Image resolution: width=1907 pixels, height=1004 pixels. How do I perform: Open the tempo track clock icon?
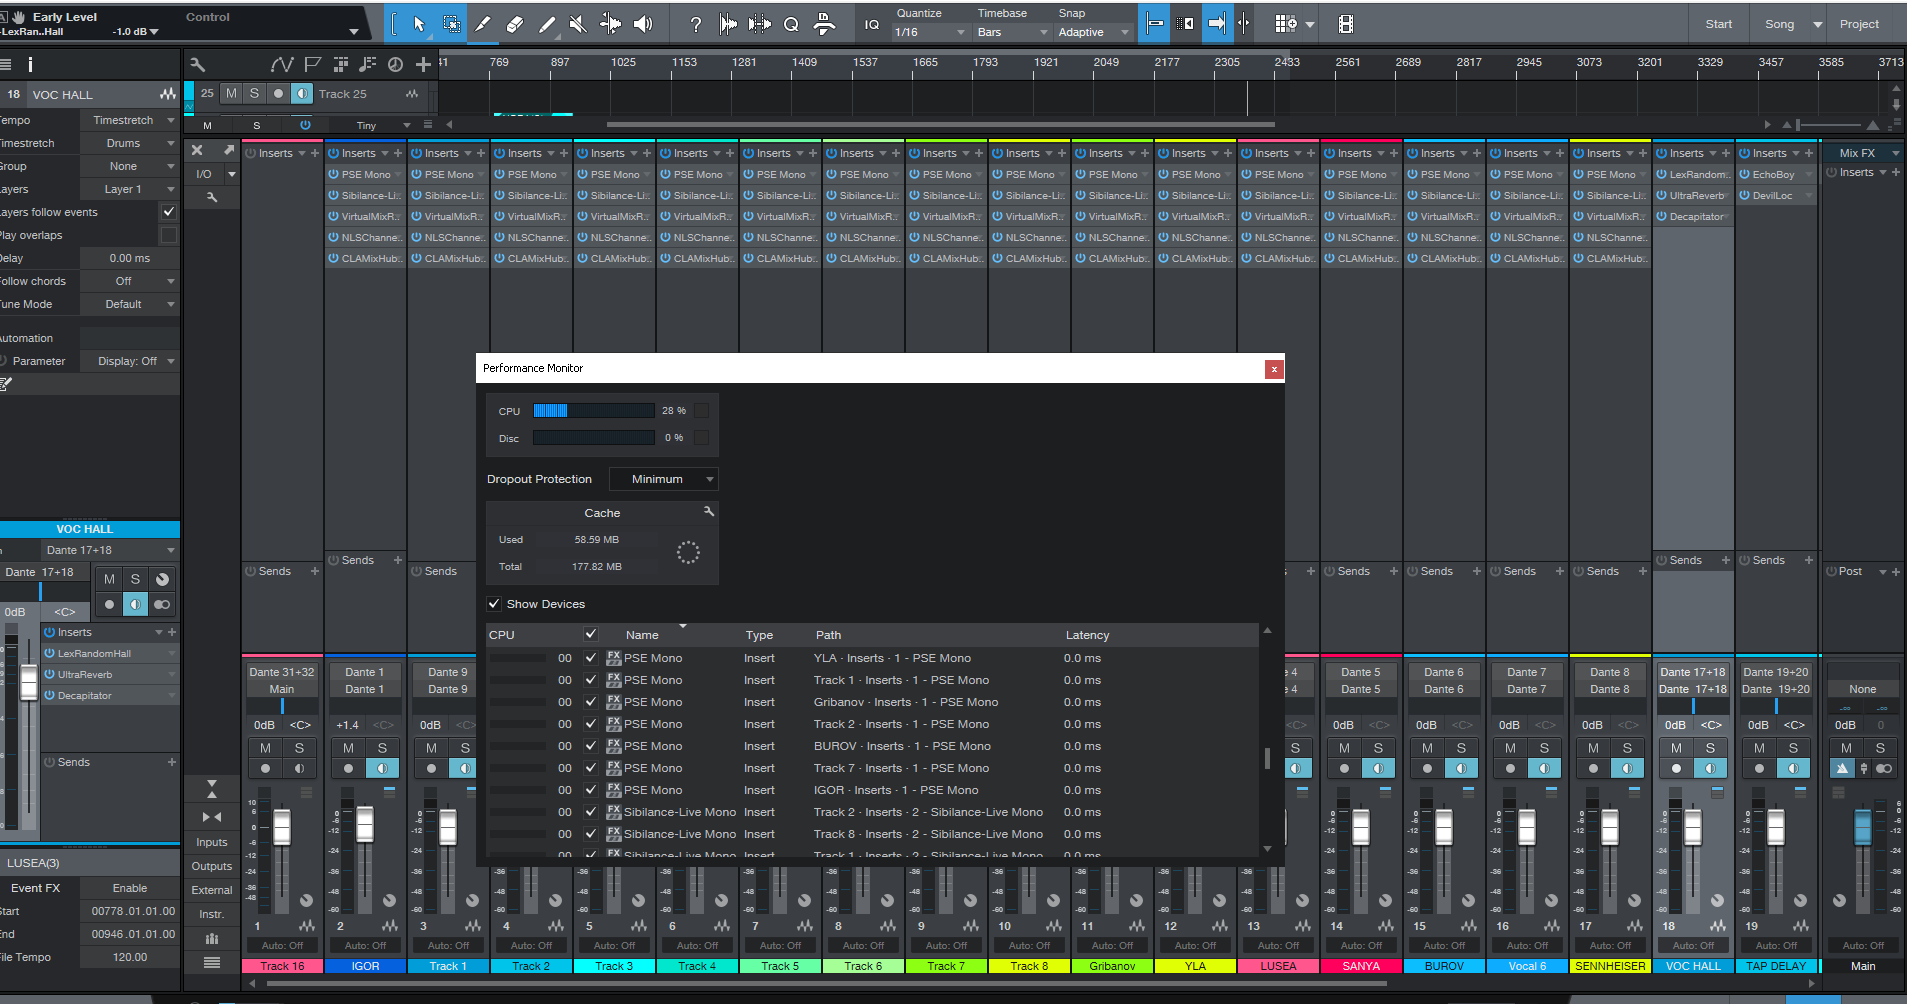(395, 64)
